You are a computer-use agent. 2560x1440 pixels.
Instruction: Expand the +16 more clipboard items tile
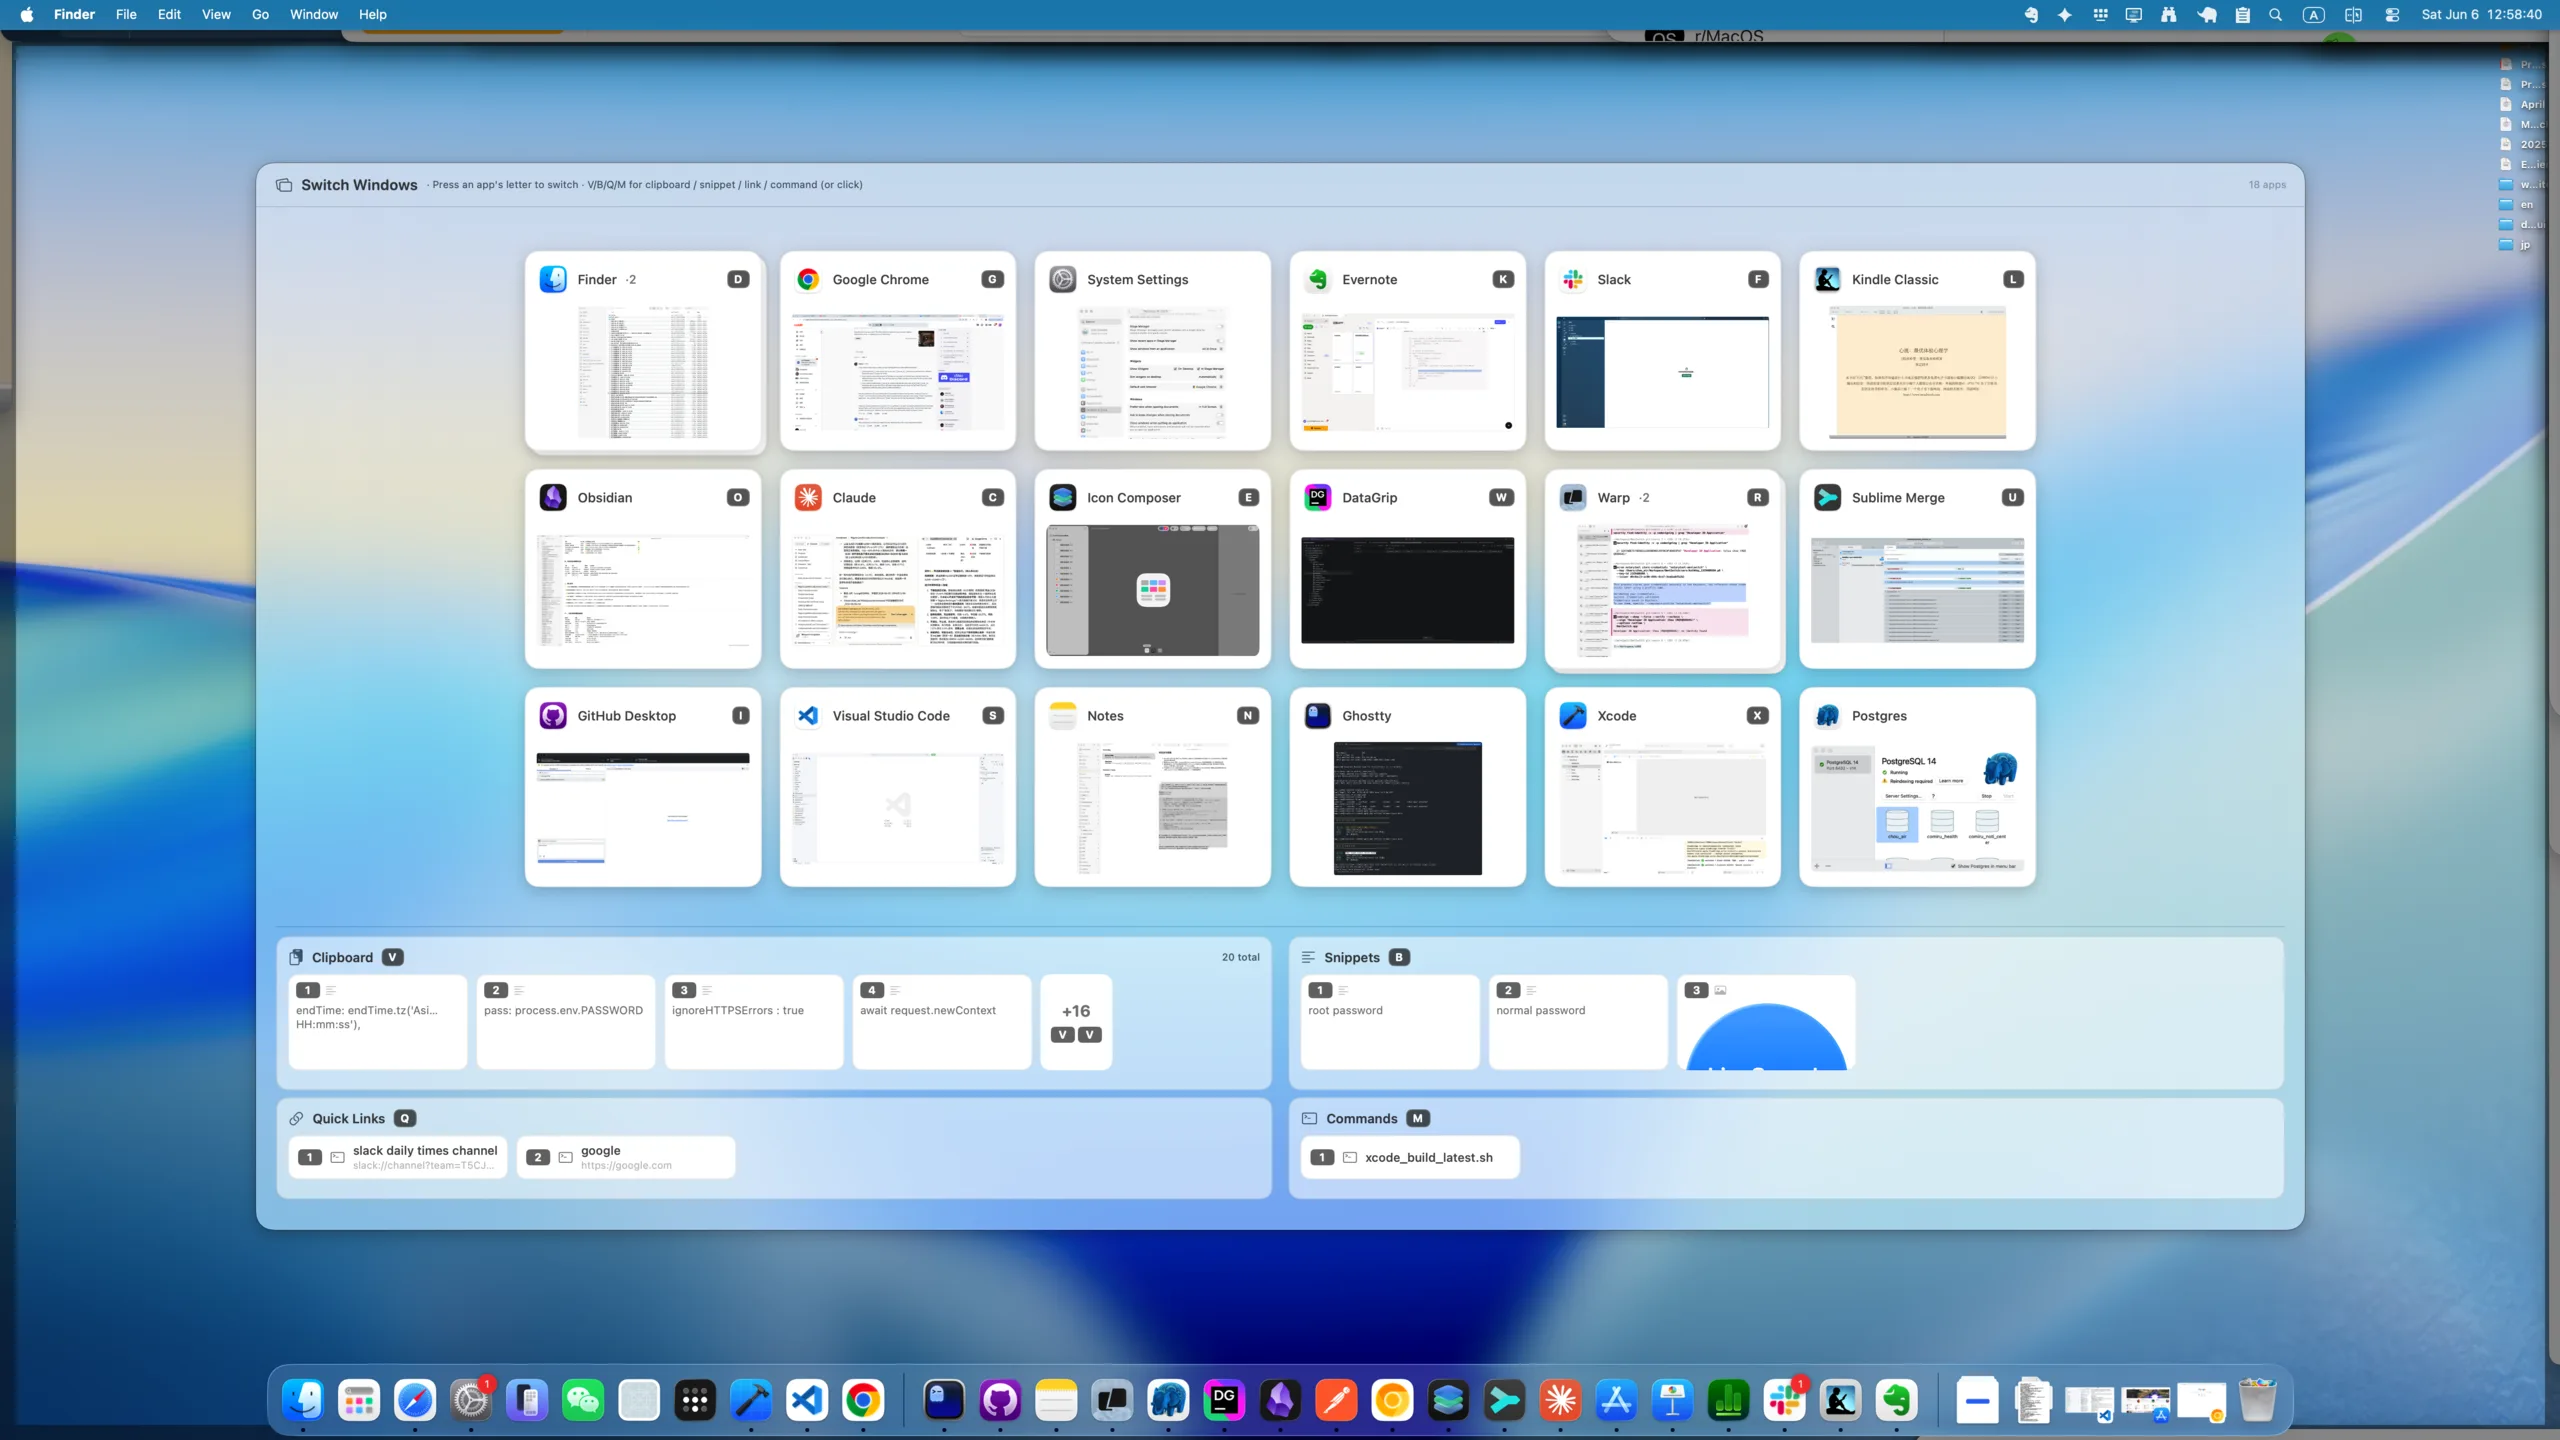(1076, 1022)
